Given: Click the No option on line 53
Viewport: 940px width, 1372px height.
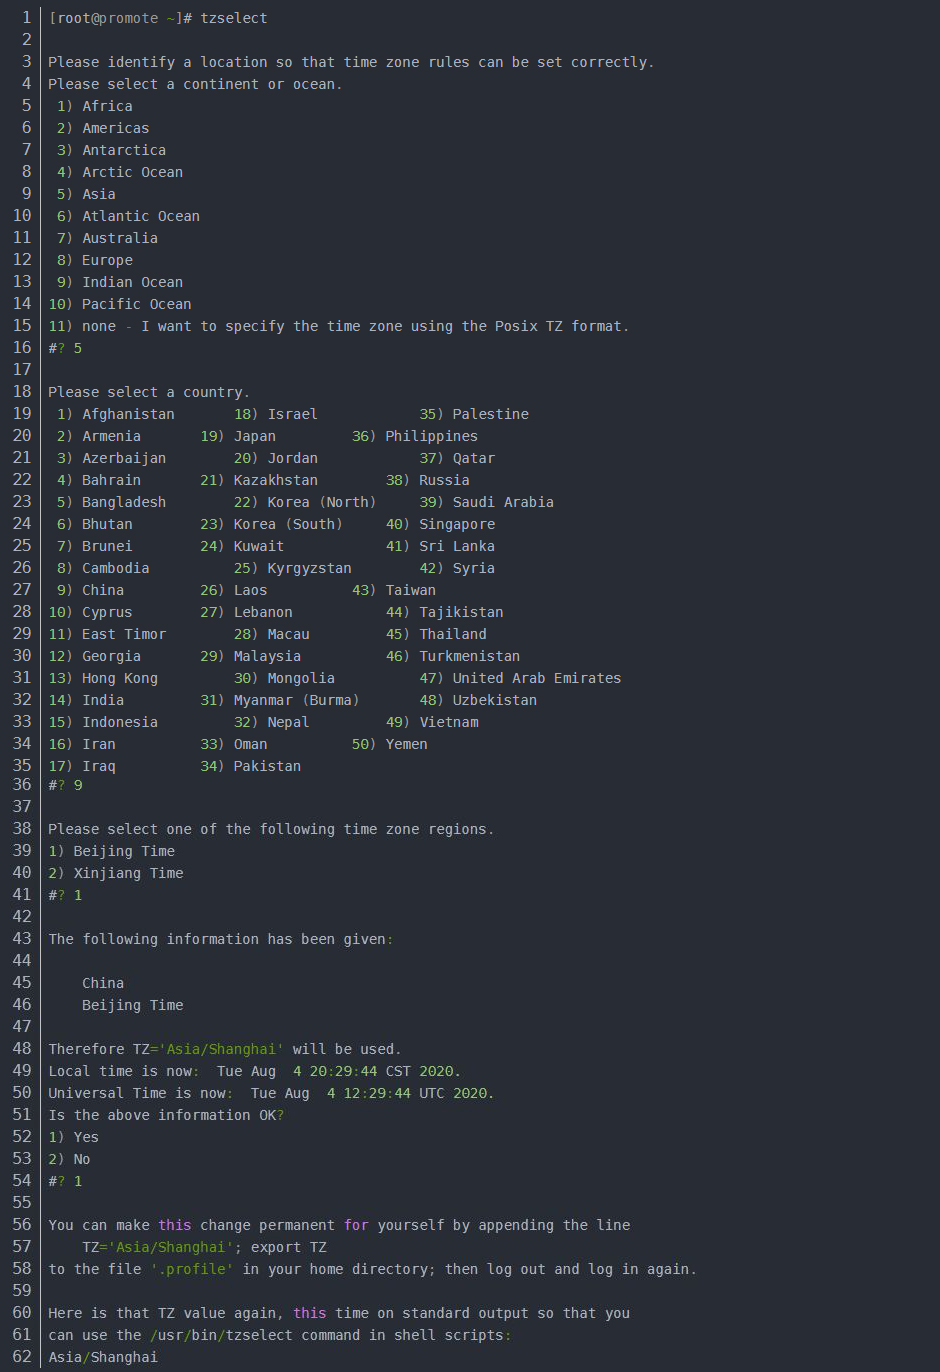Looking at the screenshot, I should 82,1159.
